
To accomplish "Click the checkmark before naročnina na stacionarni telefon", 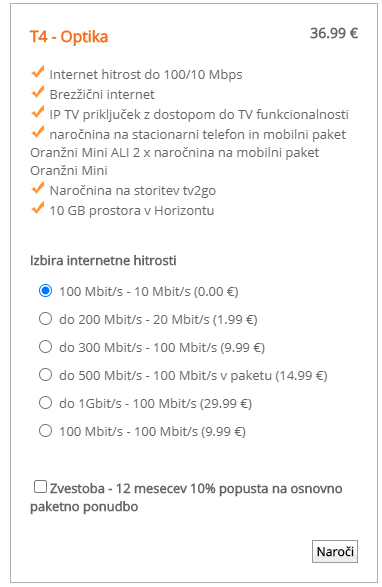I will coord(38,132).
